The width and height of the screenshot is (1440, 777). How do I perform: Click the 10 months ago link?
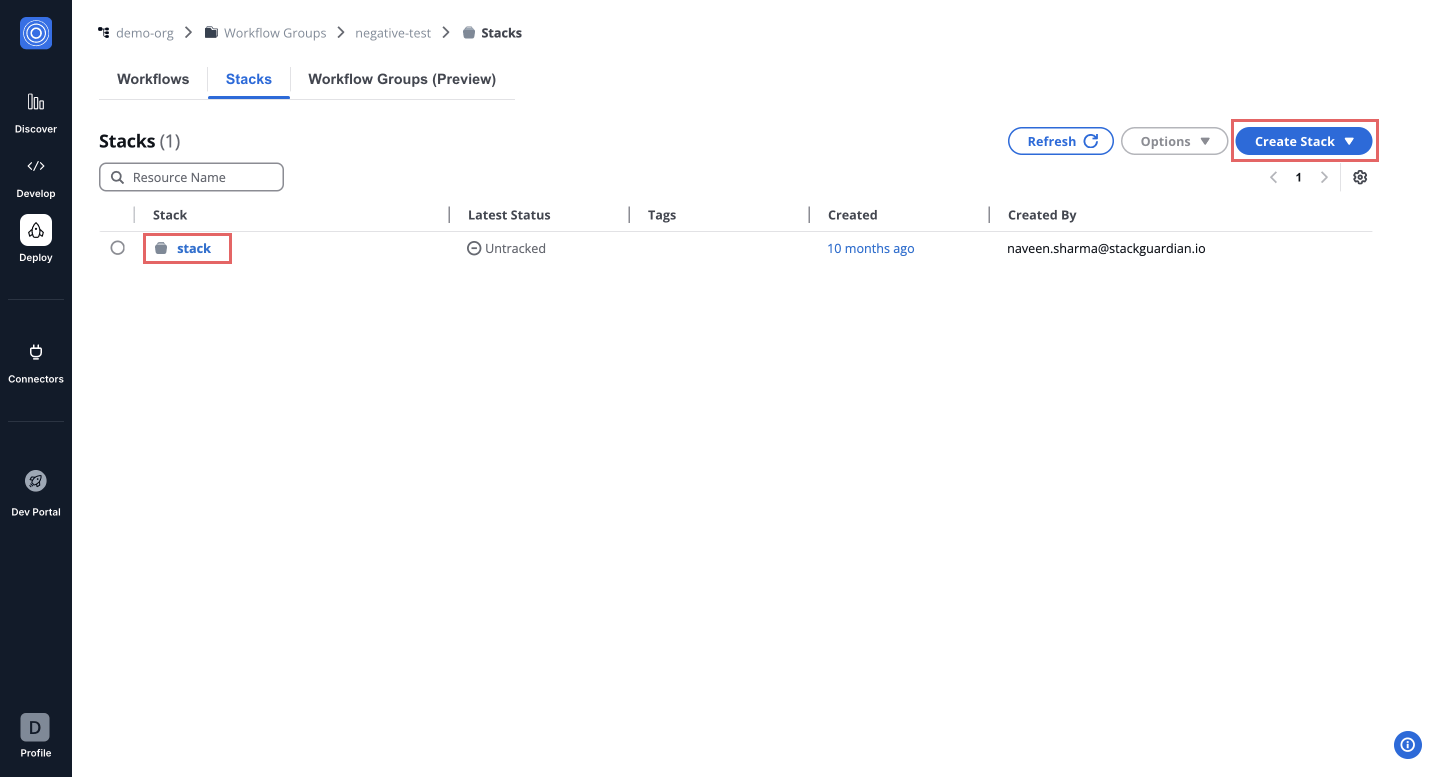click(870, 248)
